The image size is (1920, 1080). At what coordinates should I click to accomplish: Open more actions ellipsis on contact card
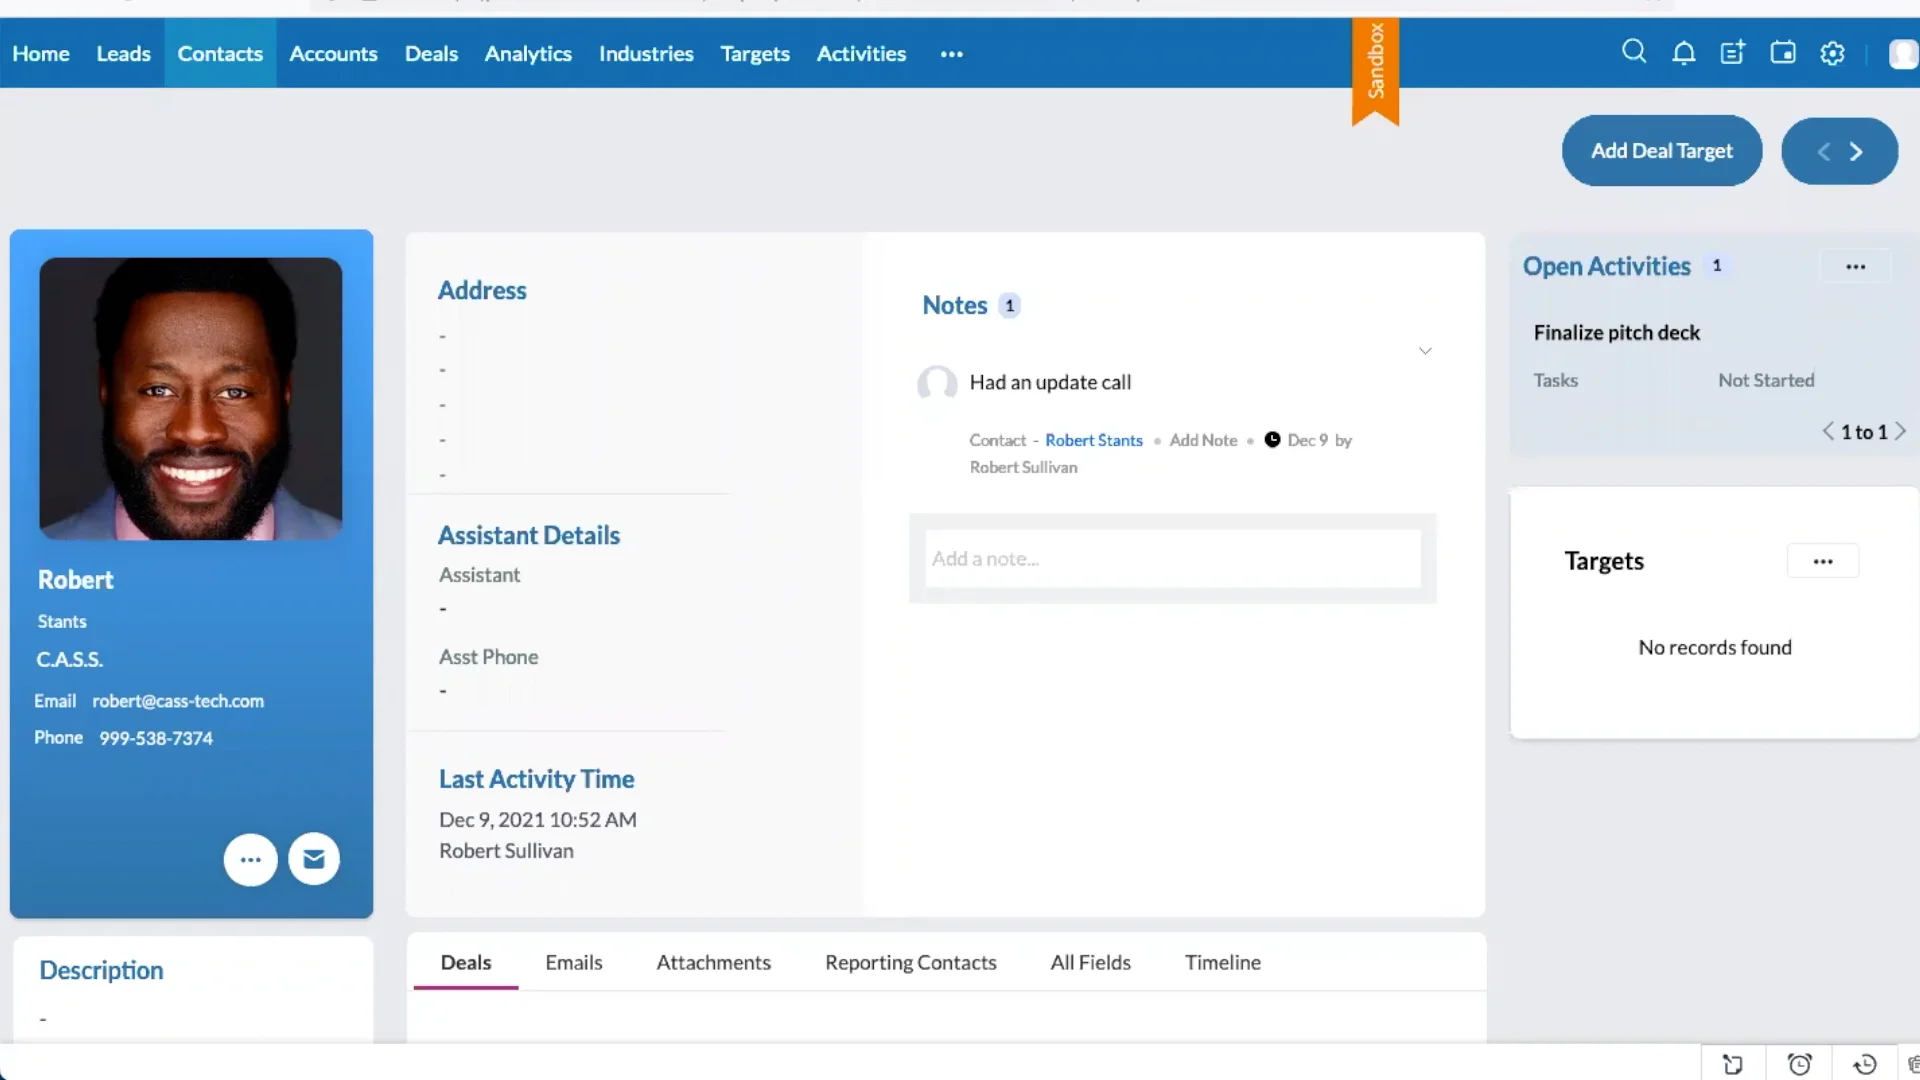(x=250, y=859)
